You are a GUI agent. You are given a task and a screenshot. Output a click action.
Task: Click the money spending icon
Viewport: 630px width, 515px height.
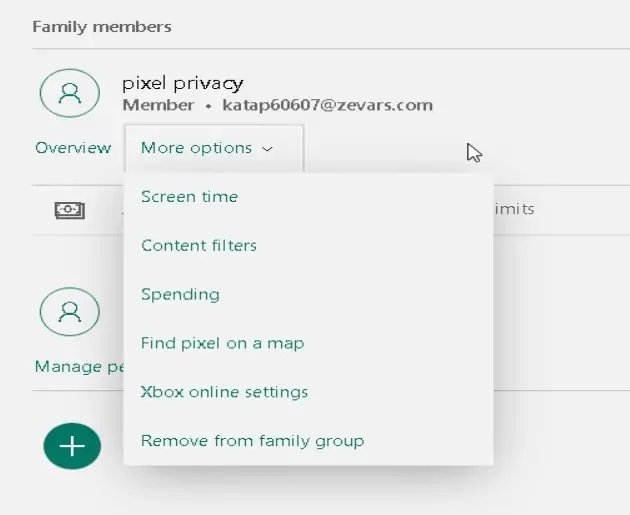(70, 210)
